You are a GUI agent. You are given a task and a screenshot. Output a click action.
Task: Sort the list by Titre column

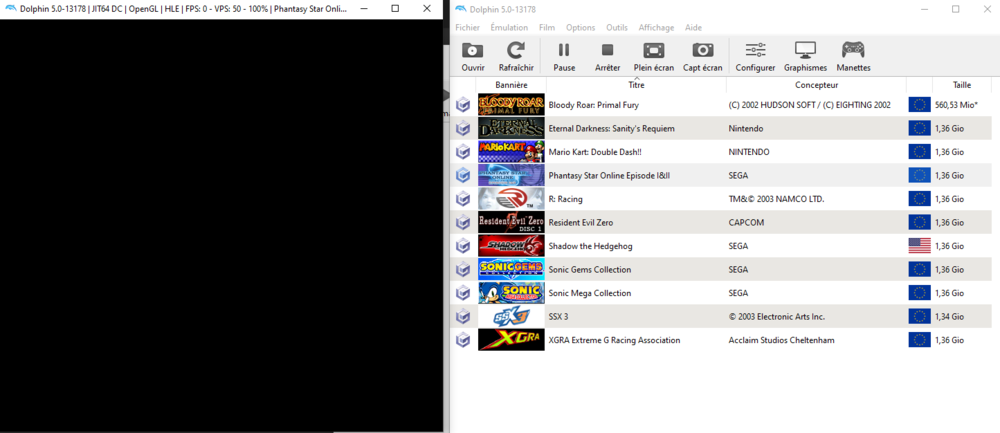636,85
